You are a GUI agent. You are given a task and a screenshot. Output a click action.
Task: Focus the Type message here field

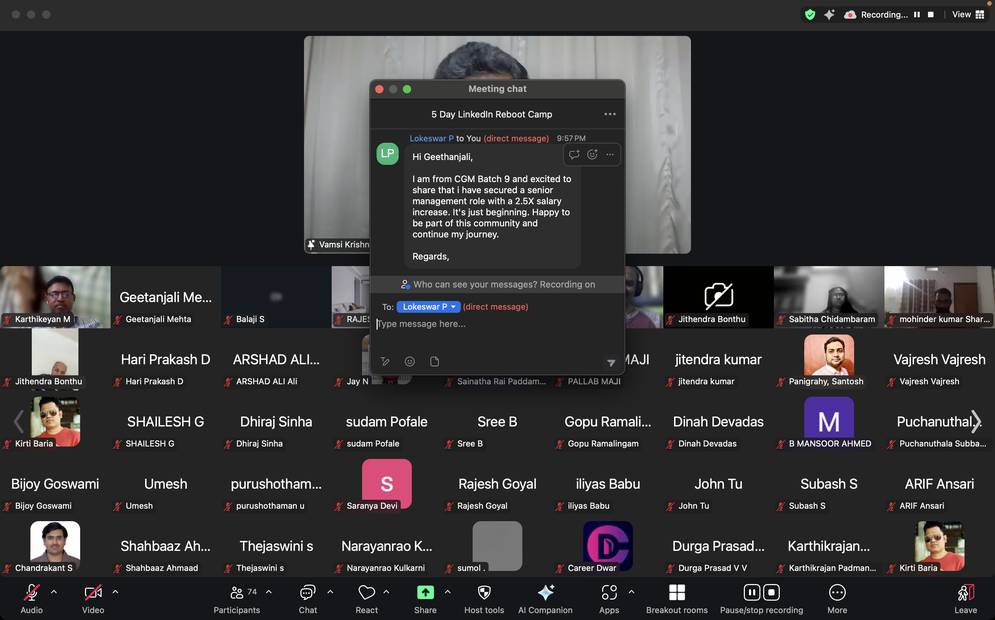coord(497,324)
